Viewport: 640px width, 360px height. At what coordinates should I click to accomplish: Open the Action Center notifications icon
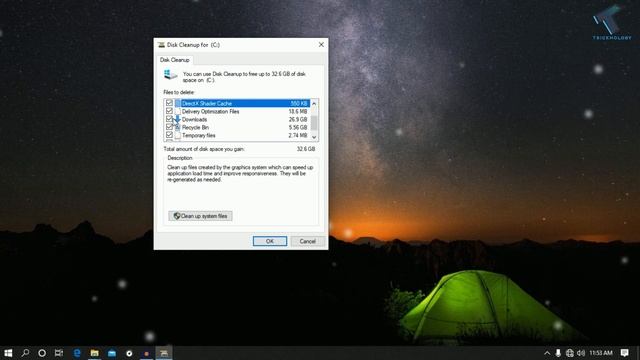[x=624, y=353]
